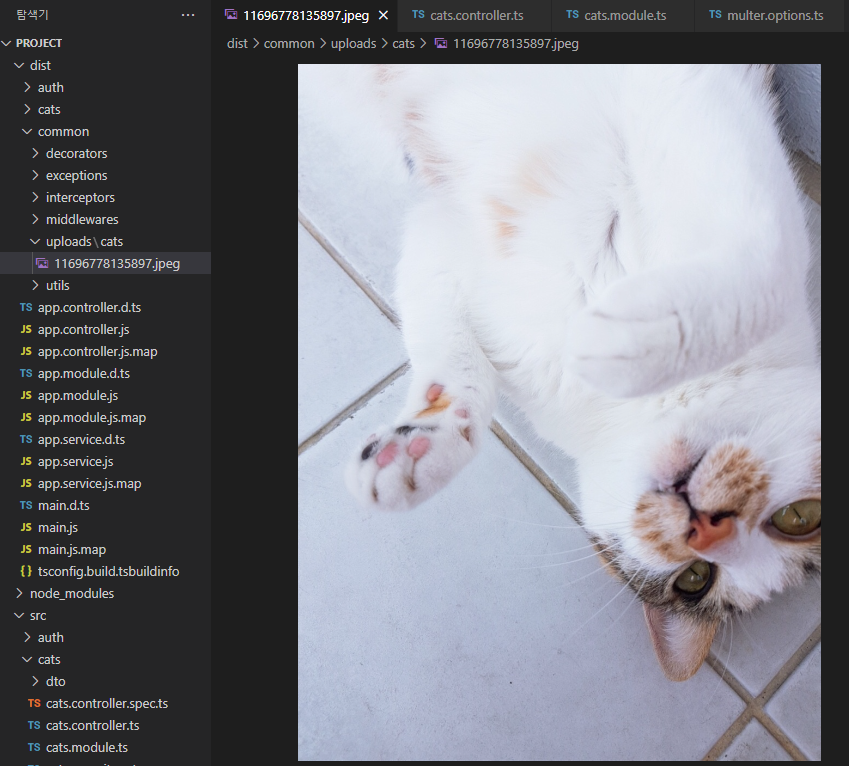Image resolution: width=849 pixels, height=766 pixels.
Task: Click the jpeg filename in the breadcrumb
Action: pos(515,43)
